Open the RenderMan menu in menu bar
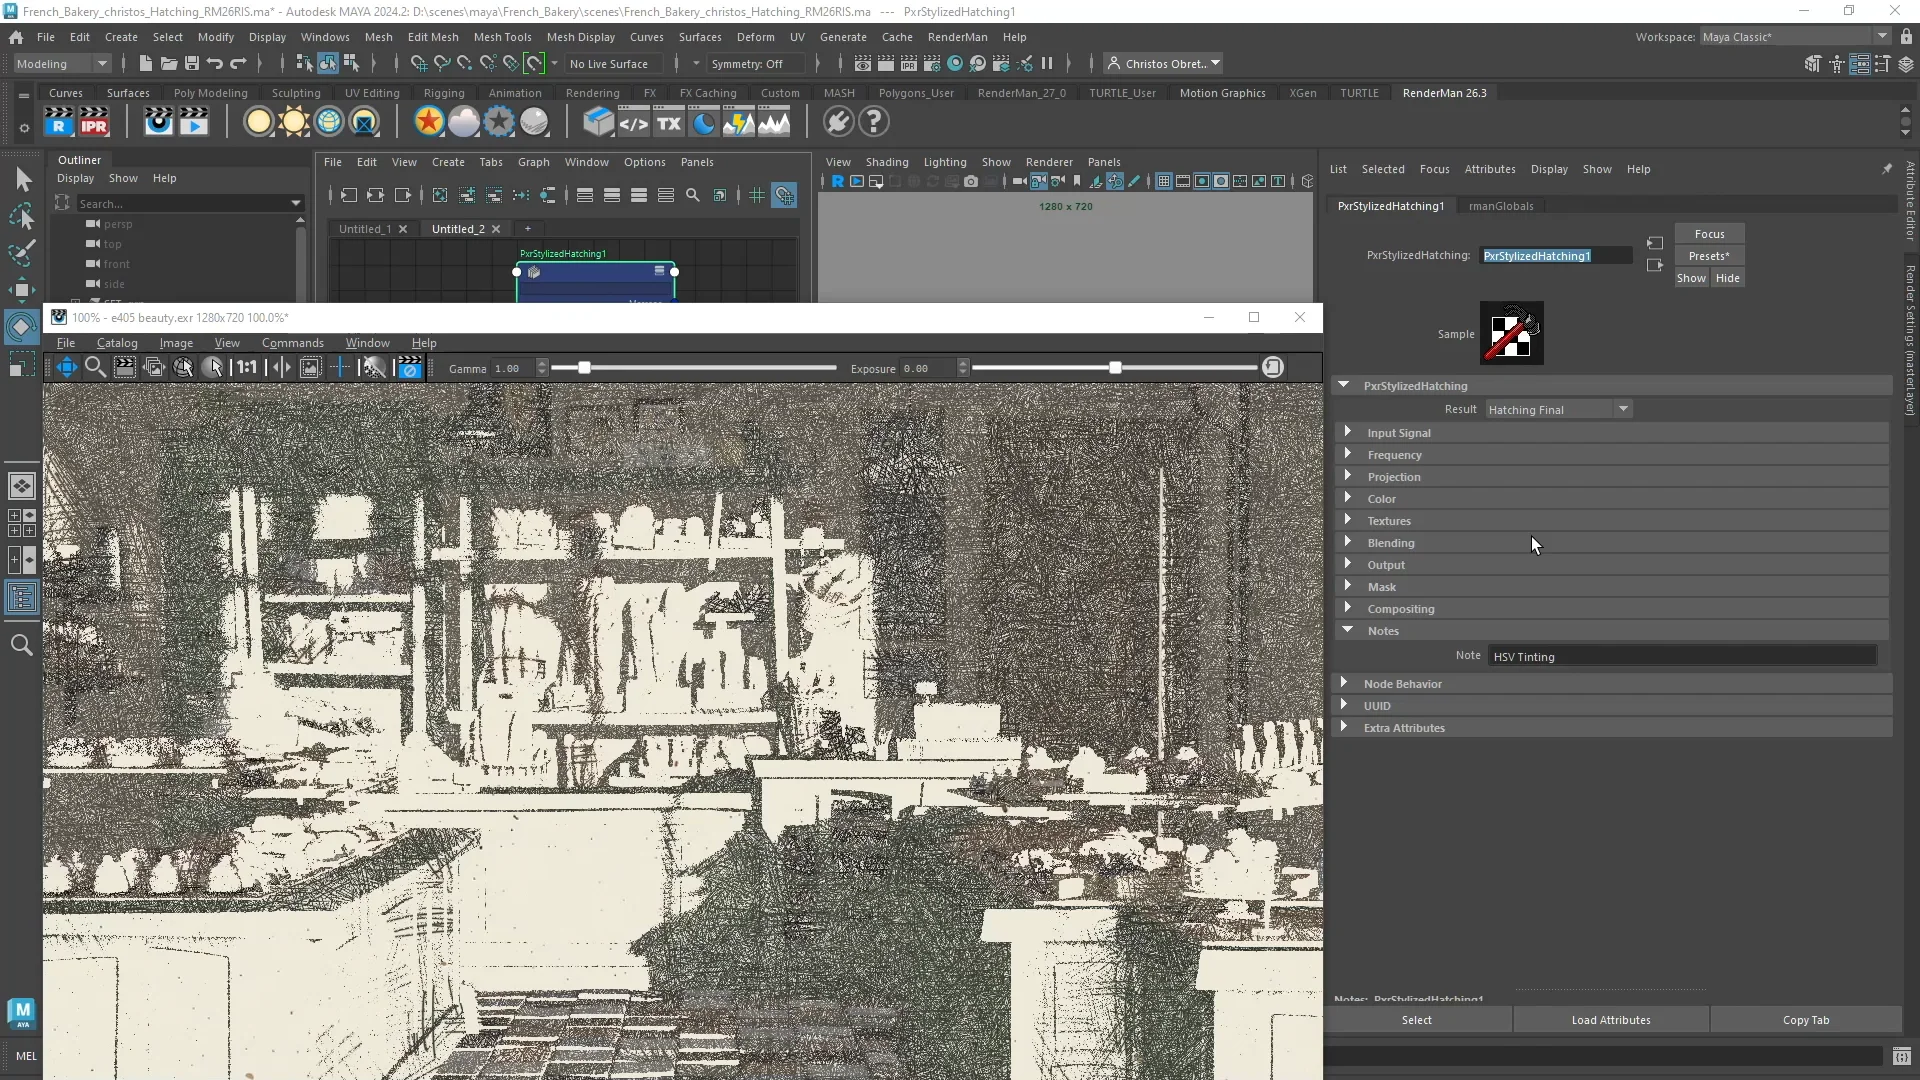The image size is (1920, 1080). point(957,37)
